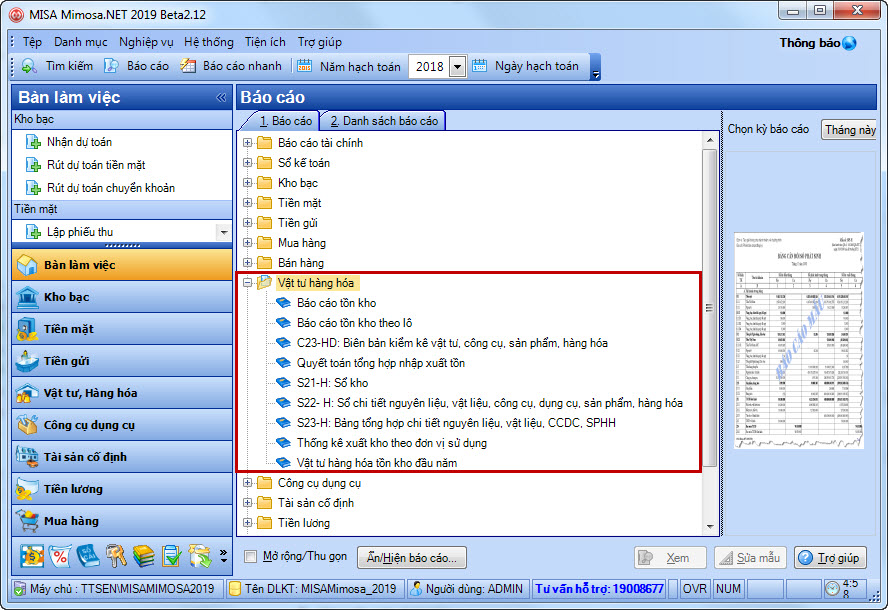Click the keys icon in bottom strip
Viewport: 888px width, 610px height.
116,556
